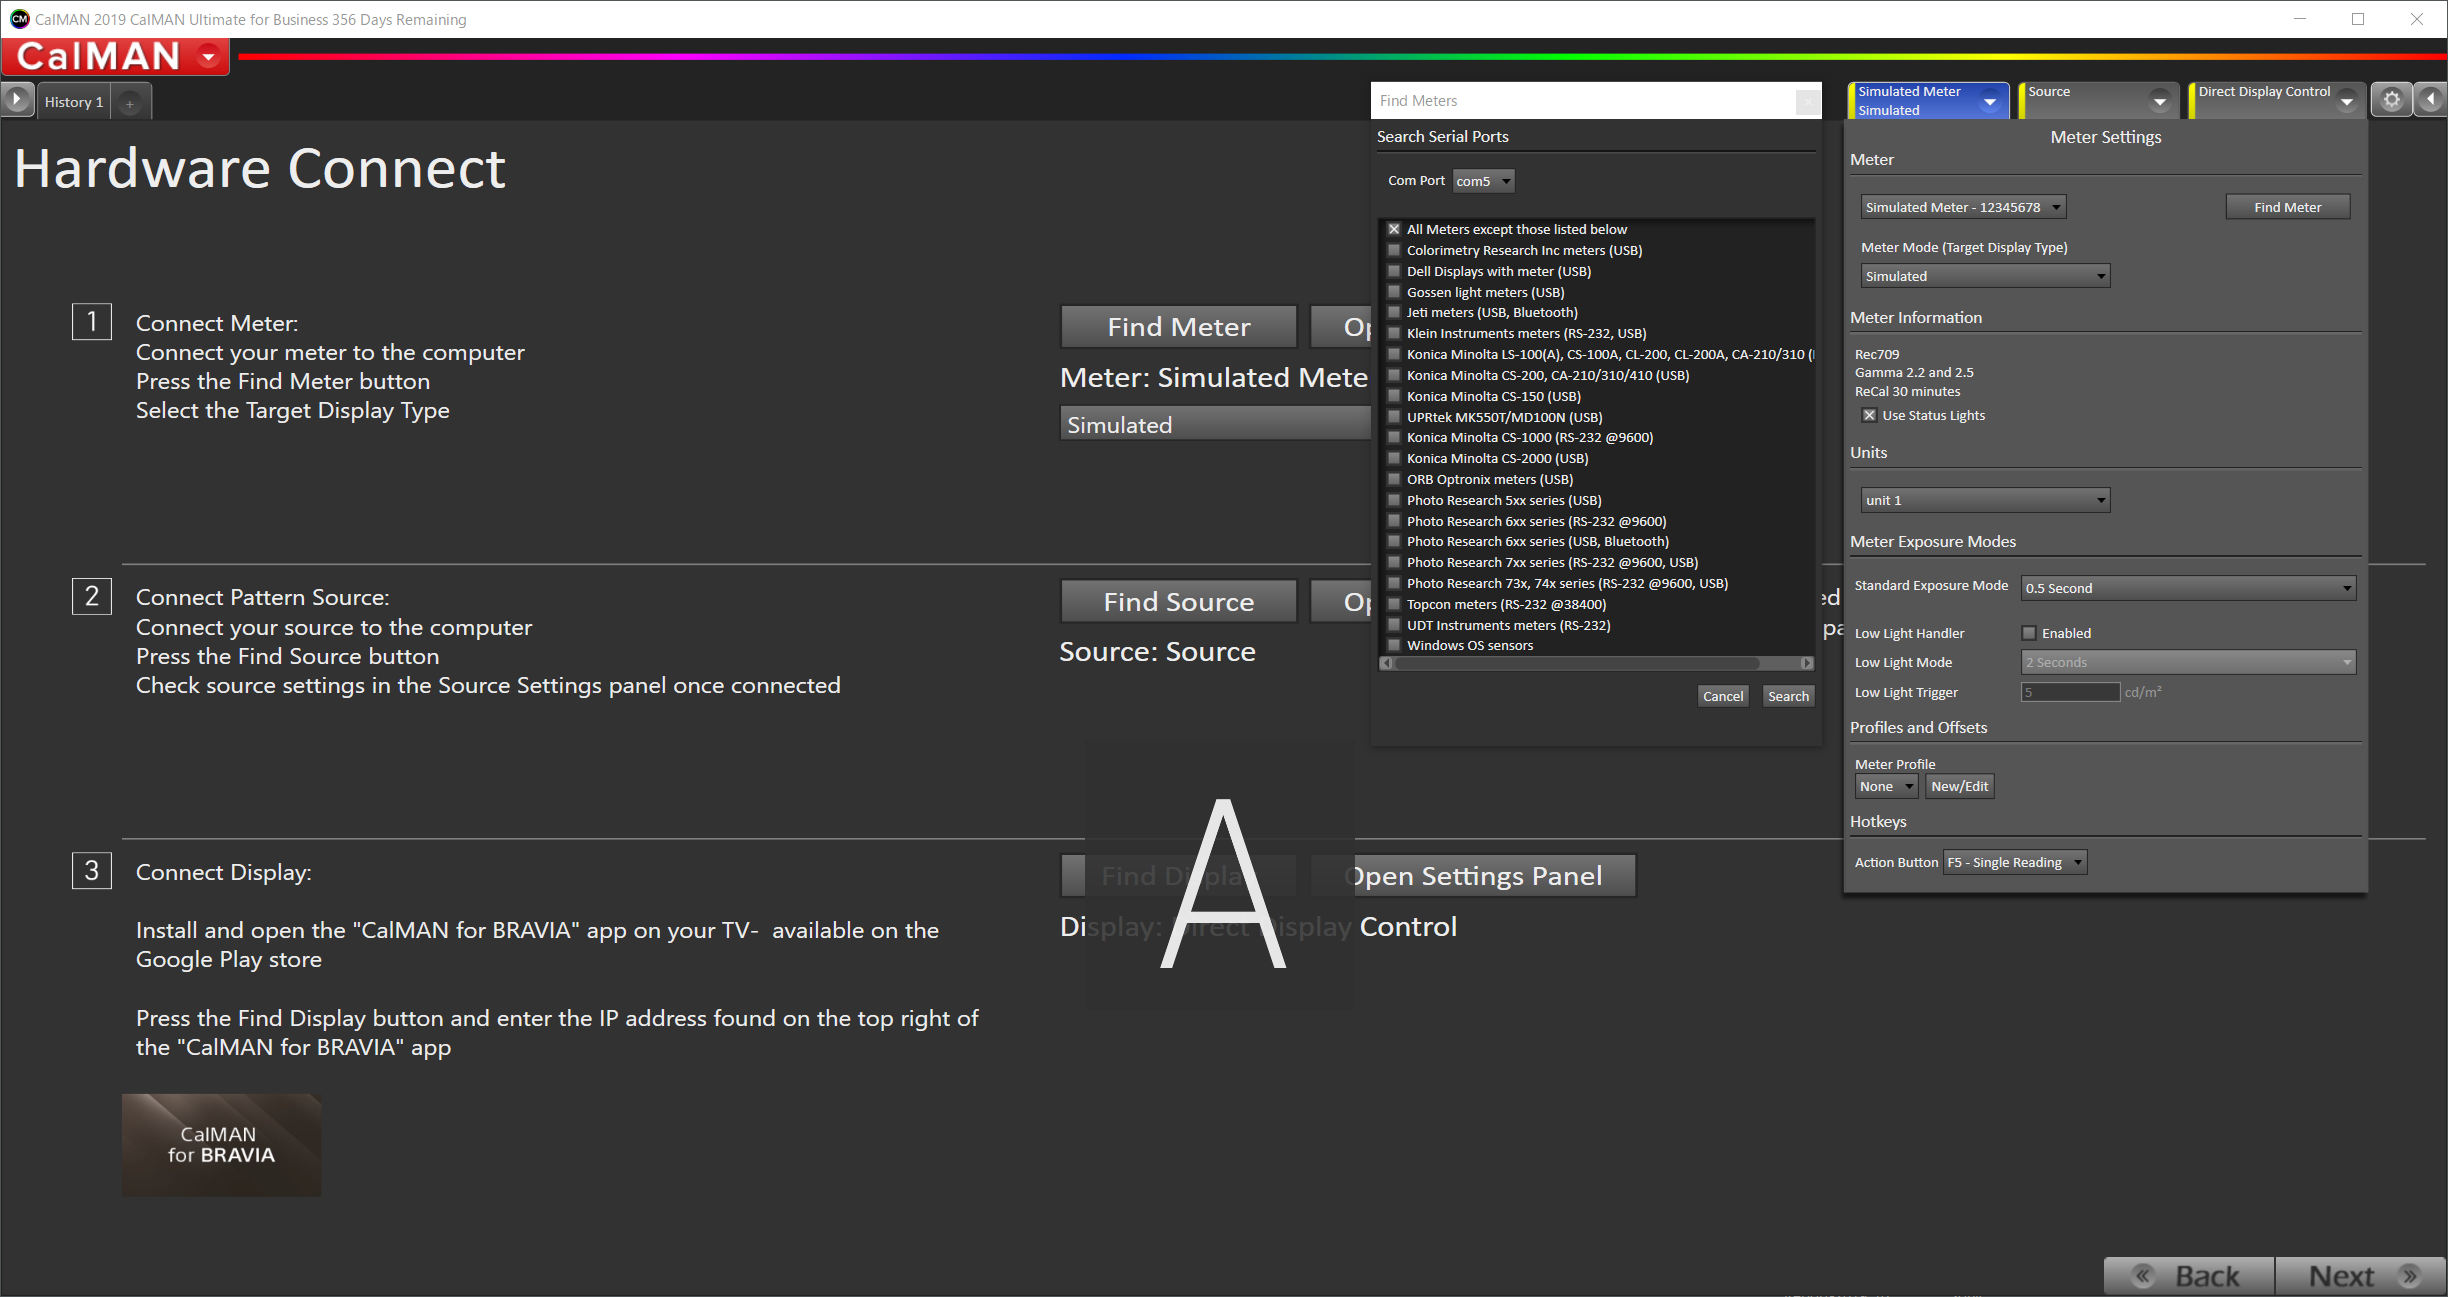Expand the Direct Display Control dropdown arrow
Image resolution: width=2448 pixels, height=1297 pixels.
click(2347, 102)
